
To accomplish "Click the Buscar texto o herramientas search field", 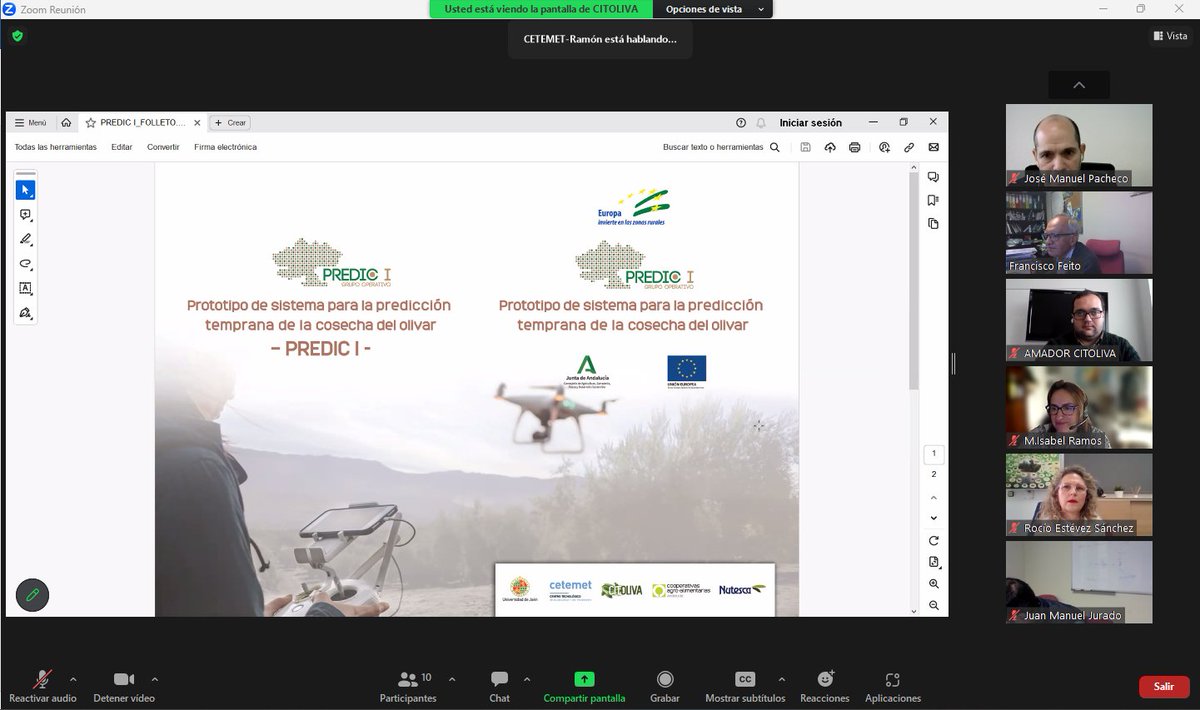I will [721, 147].
